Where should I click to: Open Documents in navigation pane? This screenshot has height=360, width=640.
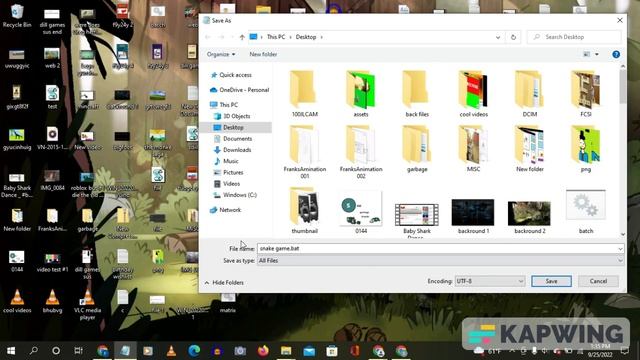pos(237,139)
